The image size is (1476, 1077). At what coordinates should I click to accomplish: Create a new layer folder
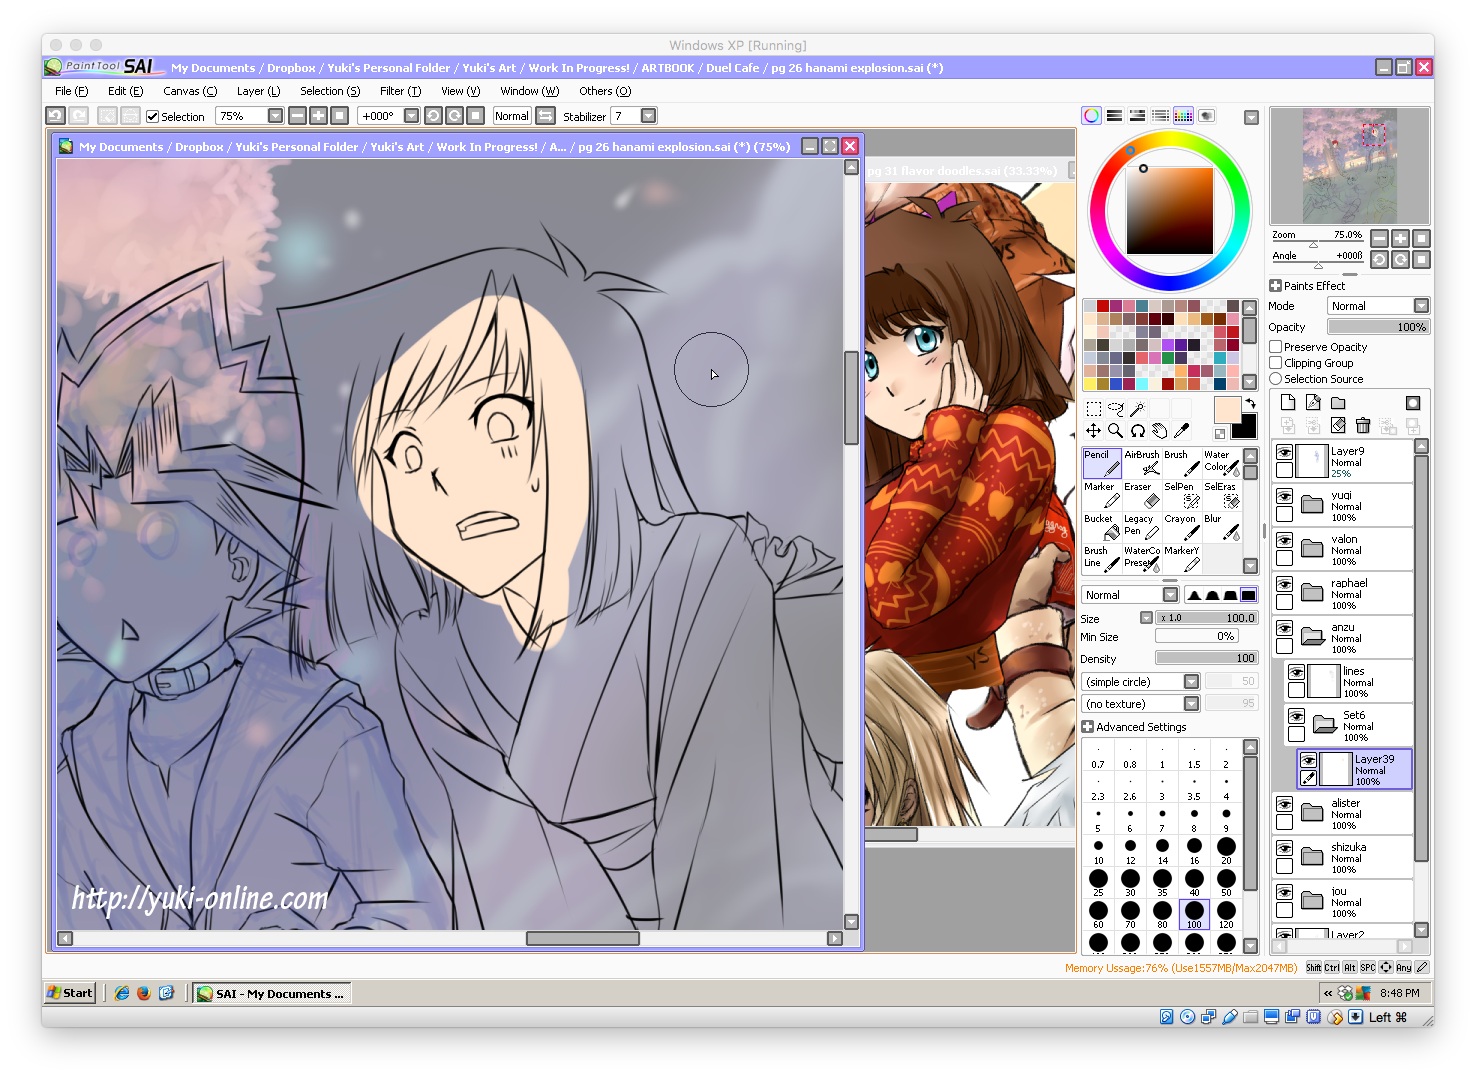(x=1338, y=403)
